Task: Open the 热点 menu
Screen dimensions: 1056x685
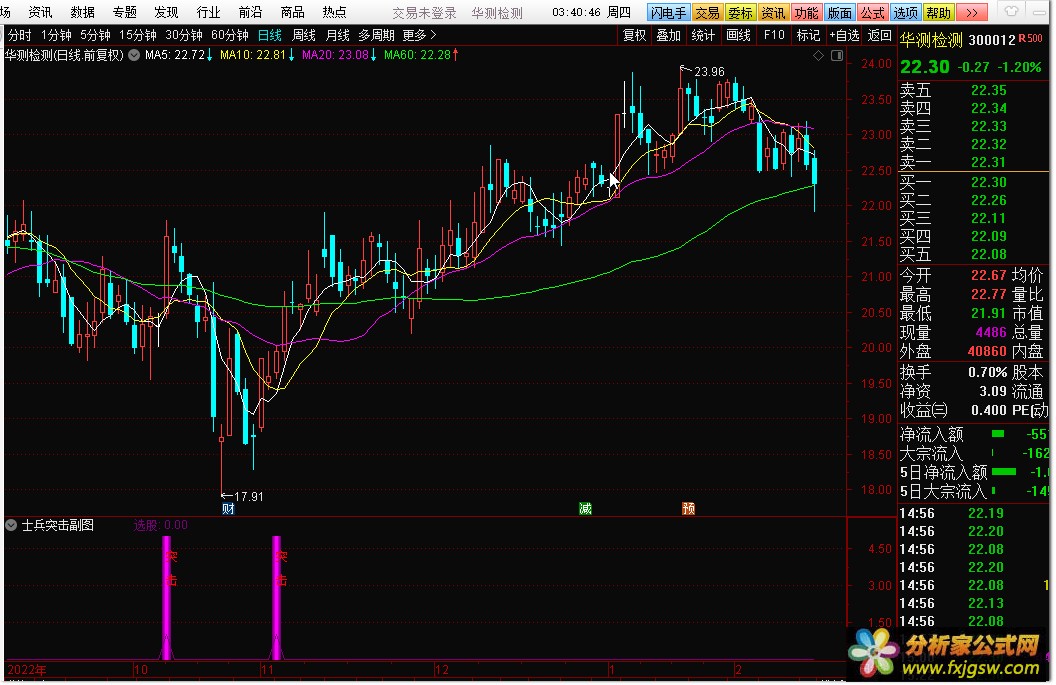Action: 334,12
